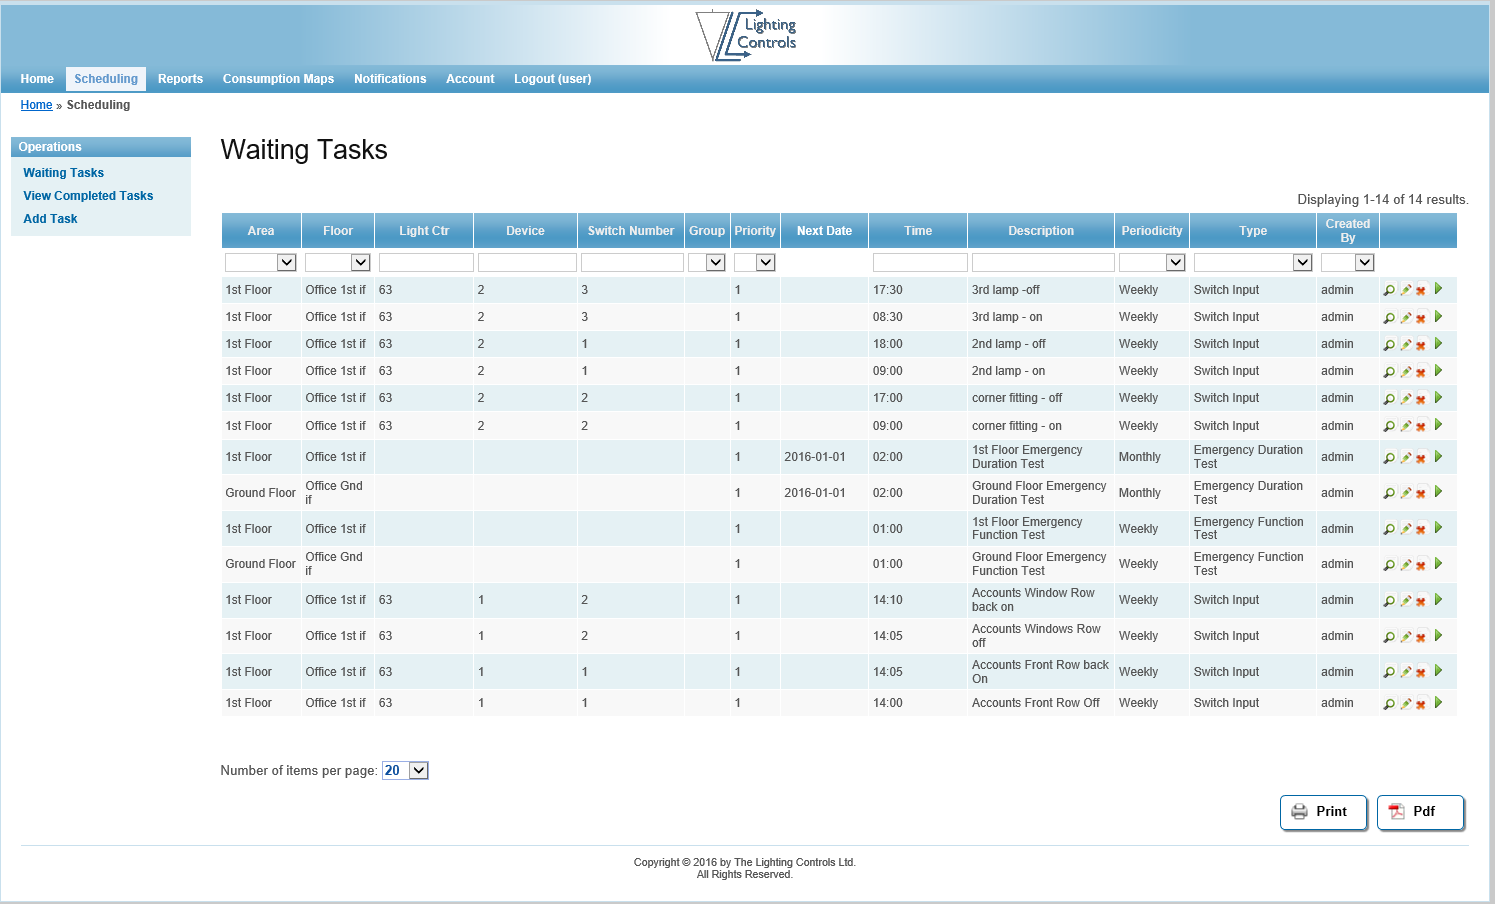Viewport: 1495px width, 904px height.
Task: Sort by Time column header
Action: (x=918, y=231)
